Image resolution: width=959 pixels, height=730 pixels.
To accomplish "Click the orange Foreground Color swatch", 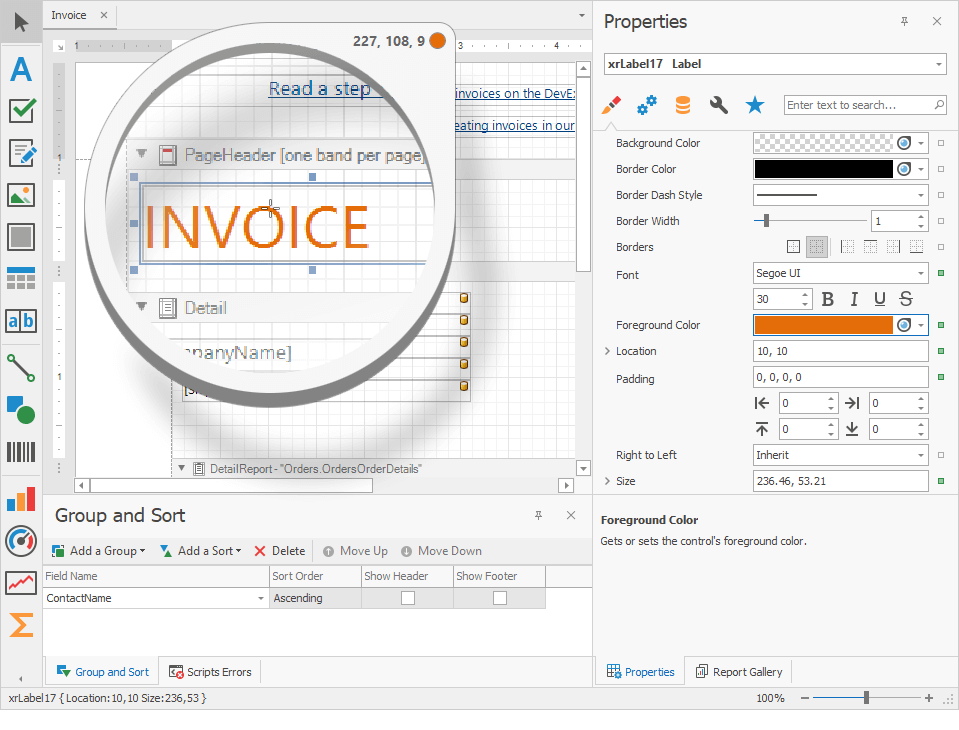I will [822, 325].
